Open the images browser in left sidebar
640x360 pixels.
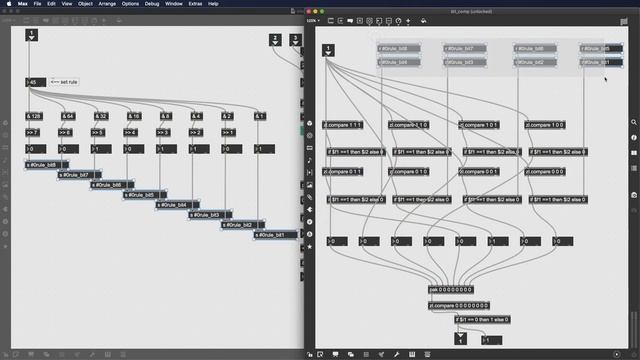(309, 185)
